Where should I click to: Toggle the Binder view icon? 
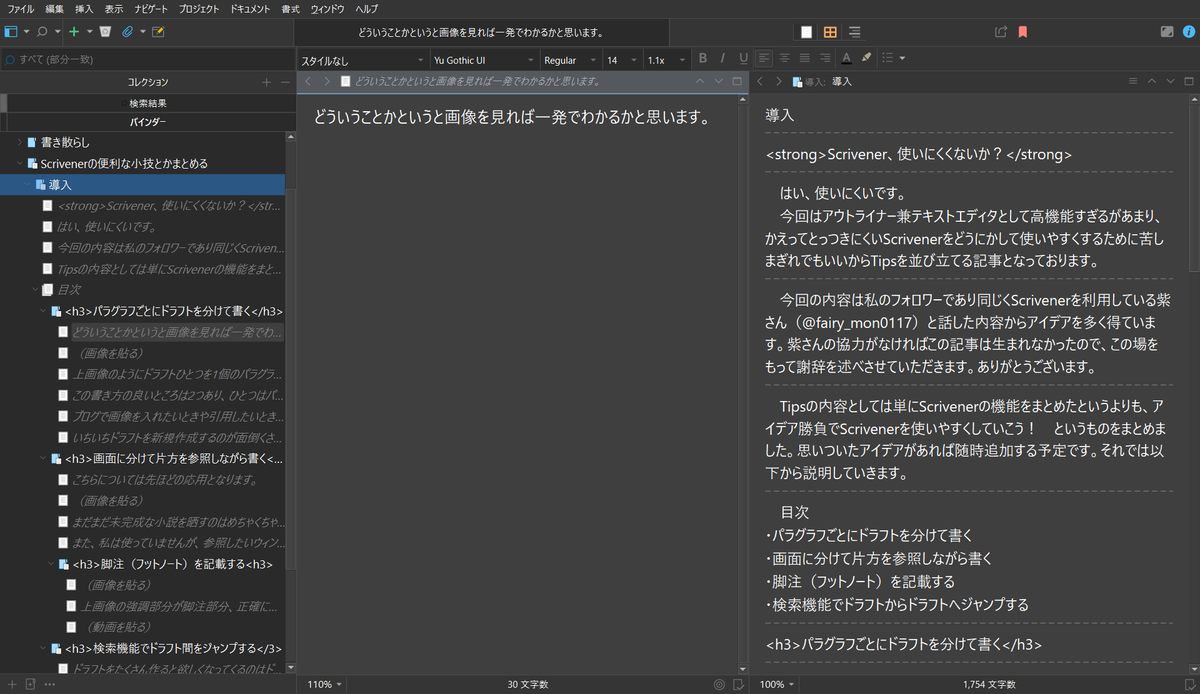click(12, 32)
